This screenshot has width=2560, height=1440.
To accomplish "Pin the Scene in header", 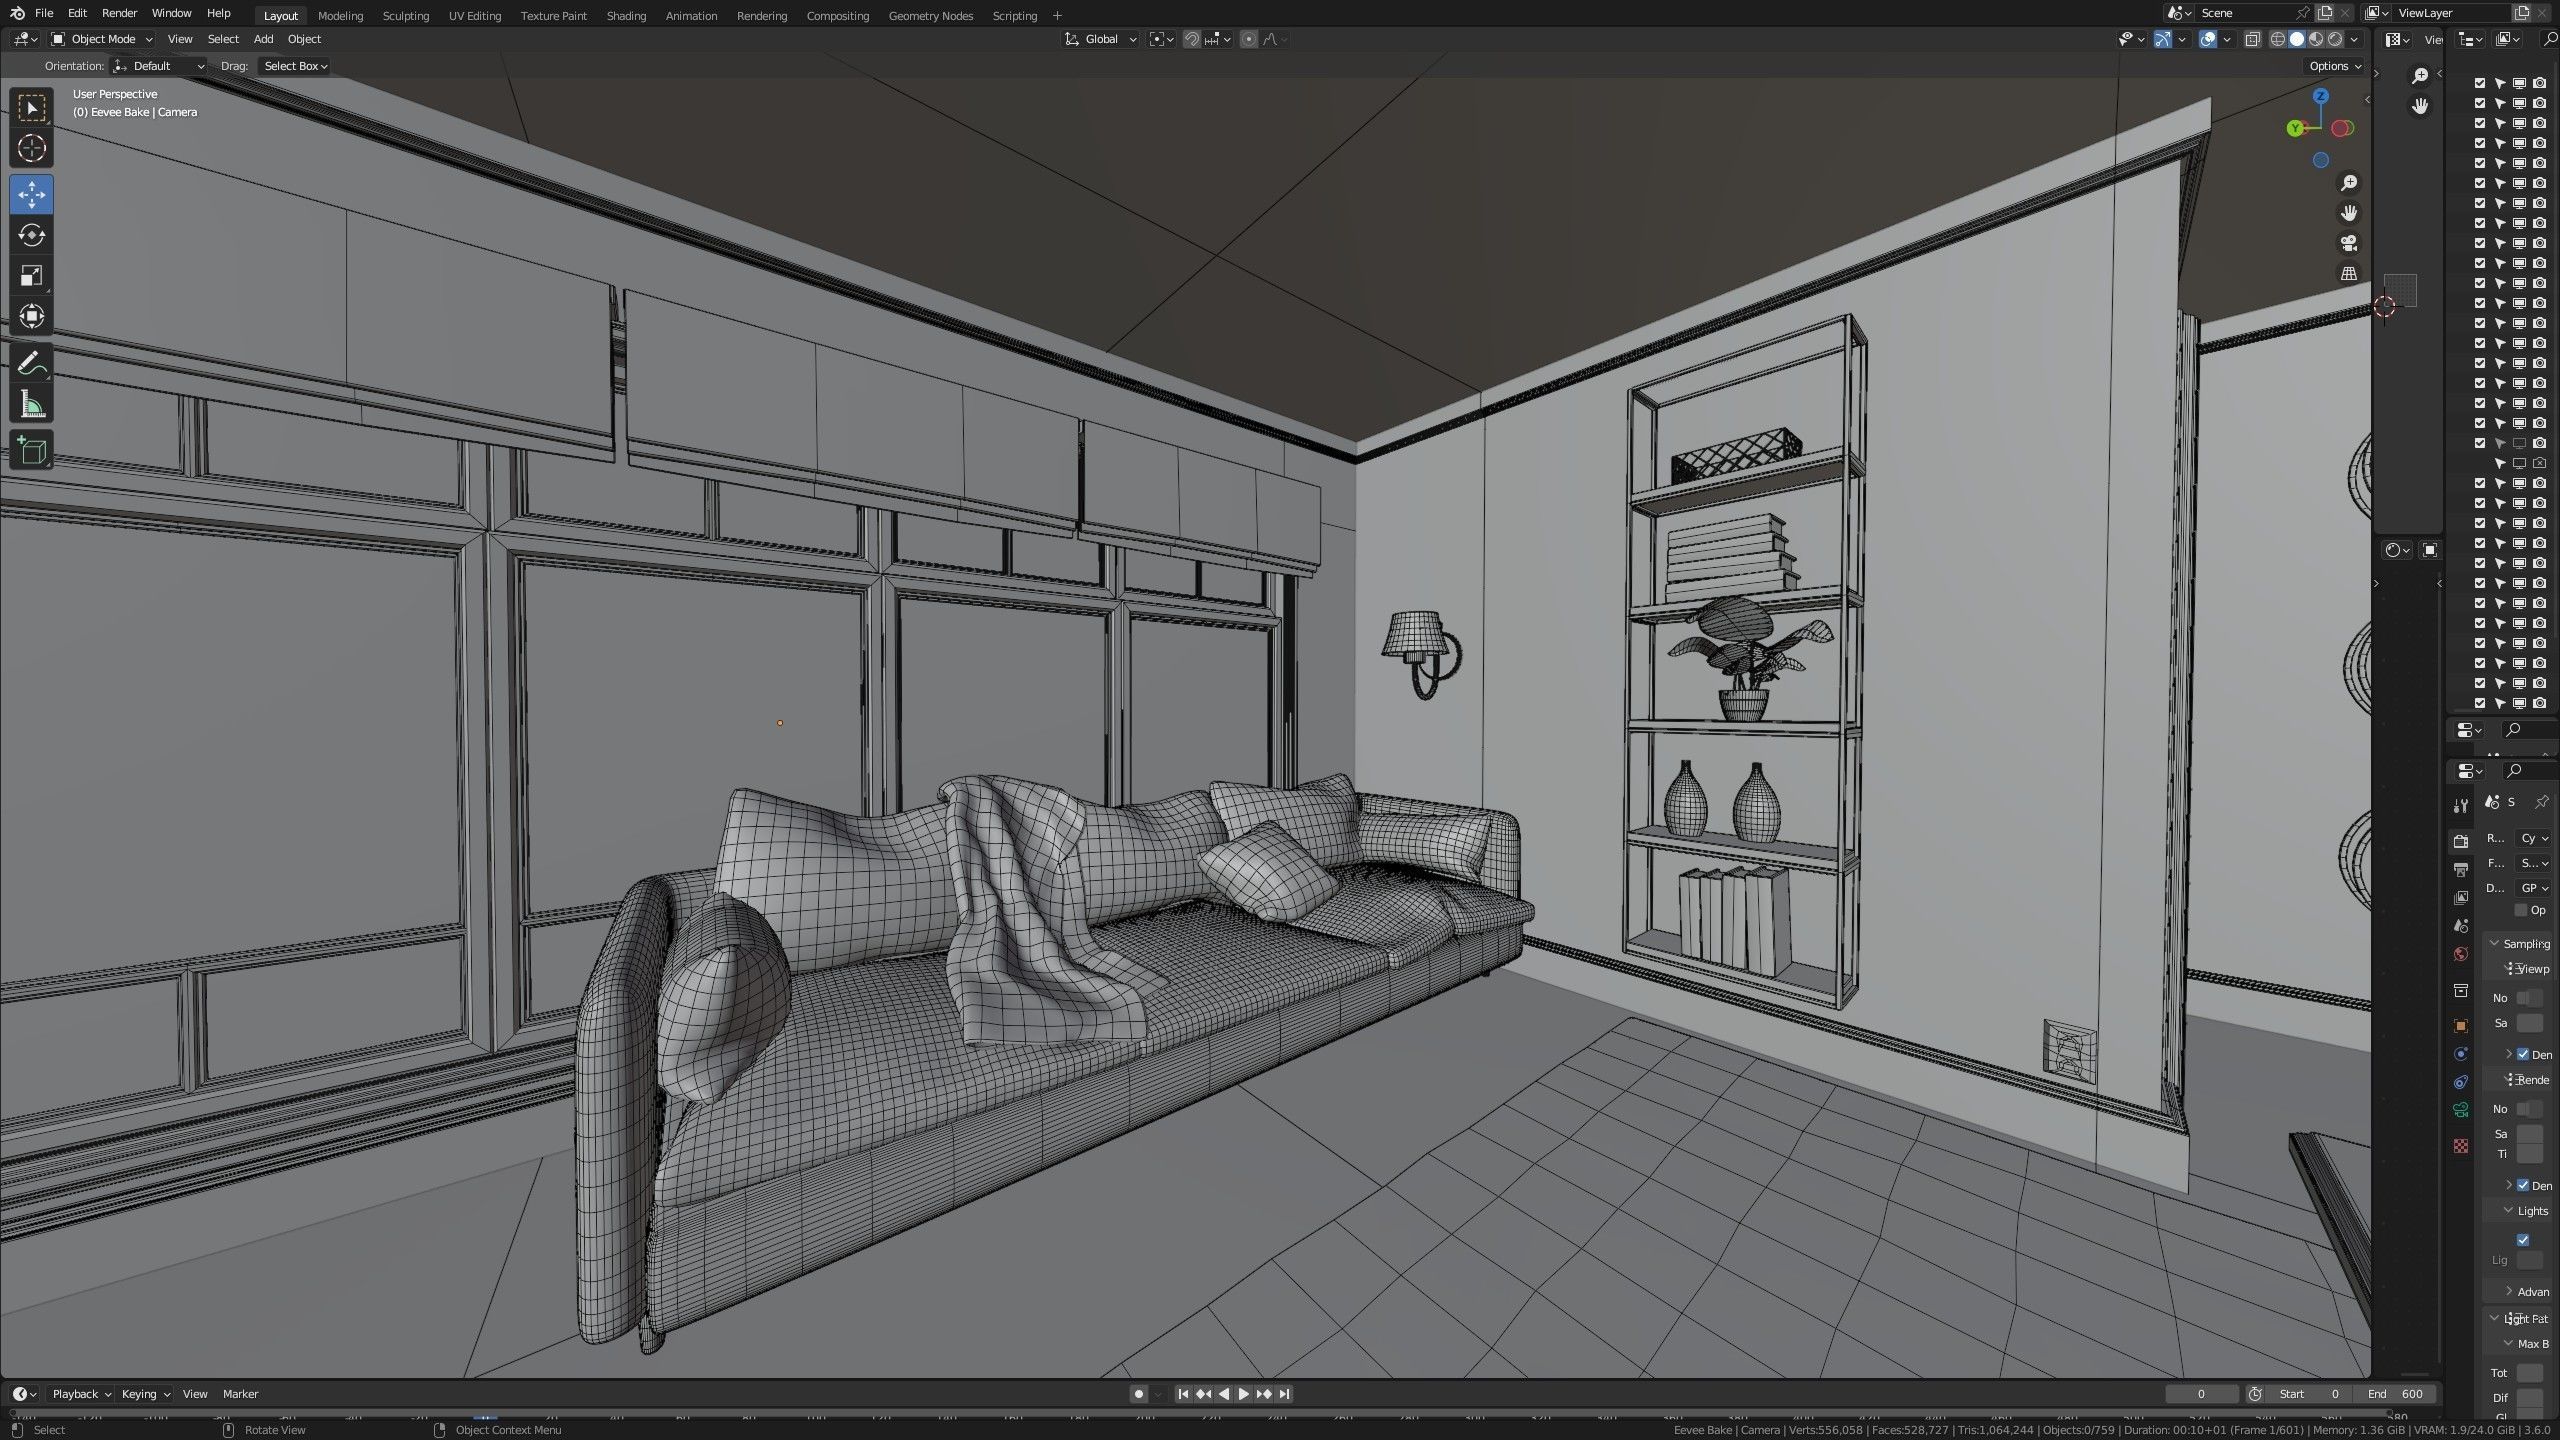I will pyautogui.click(x=2302, y=13).
